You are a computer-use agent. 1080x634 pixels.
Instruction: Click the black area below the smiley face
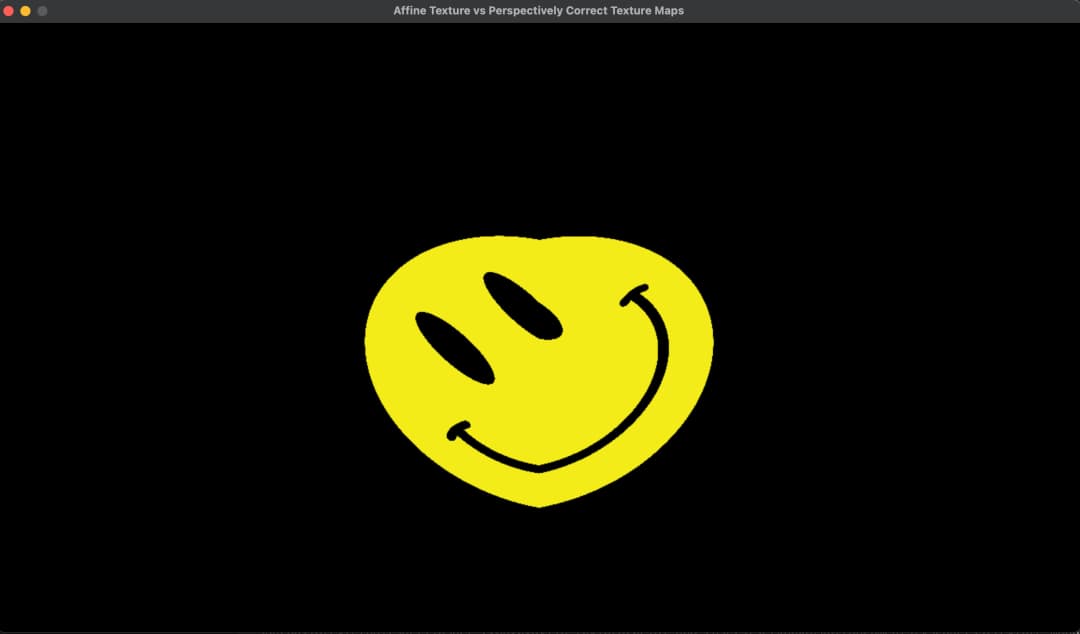click(540, 570)
